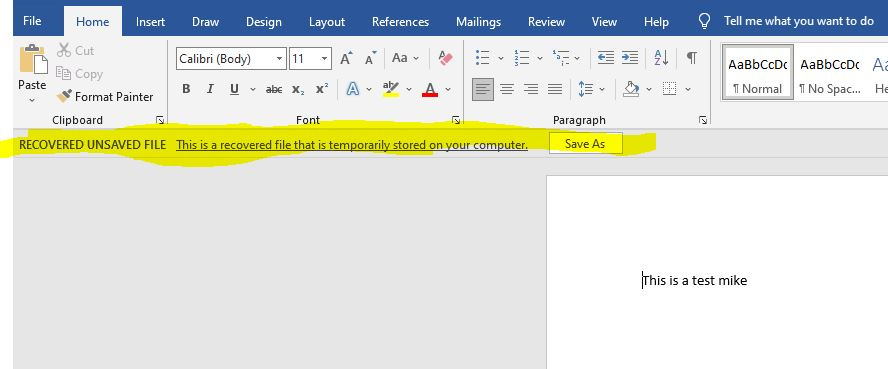The image size is (888, 369).
Task: Click the text 'This is a test mike'
Action: pyautogui.click(x=695, y=280)
